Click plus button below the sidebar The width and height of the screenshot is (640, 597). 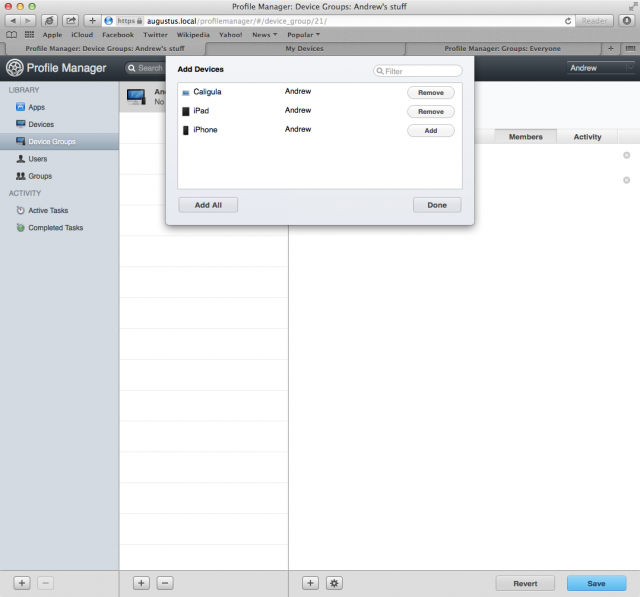[22, 583]
